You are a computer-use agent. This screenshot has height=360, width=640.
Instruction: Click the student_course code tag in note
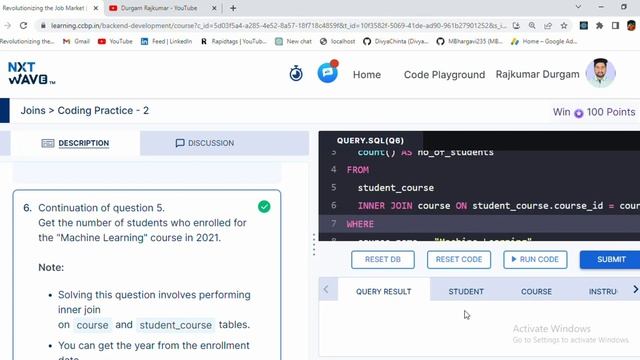coord(176,325)
